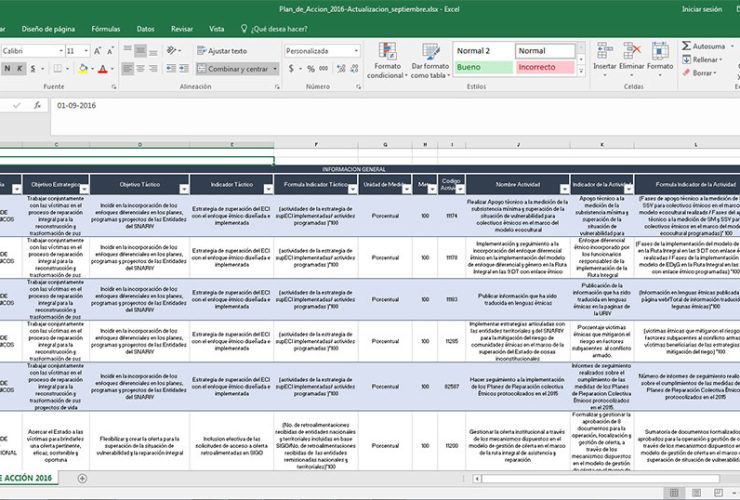
Task: Open Datos ribbon tab
Action: tap(145, 29)
